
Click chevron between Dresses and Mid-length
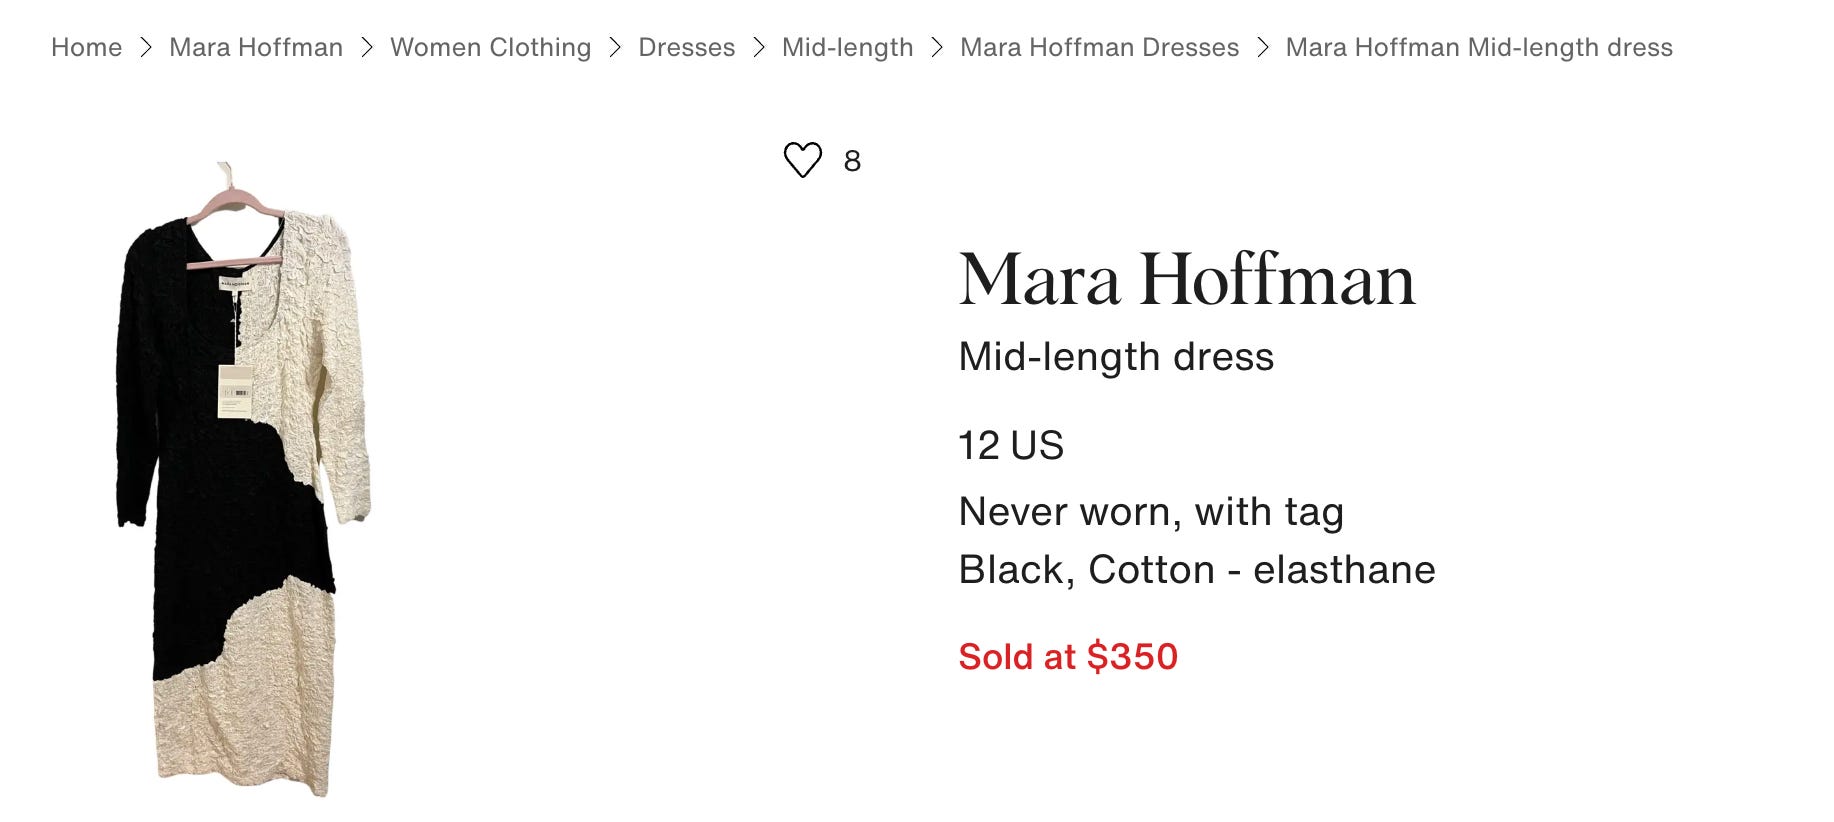[759, 47]
